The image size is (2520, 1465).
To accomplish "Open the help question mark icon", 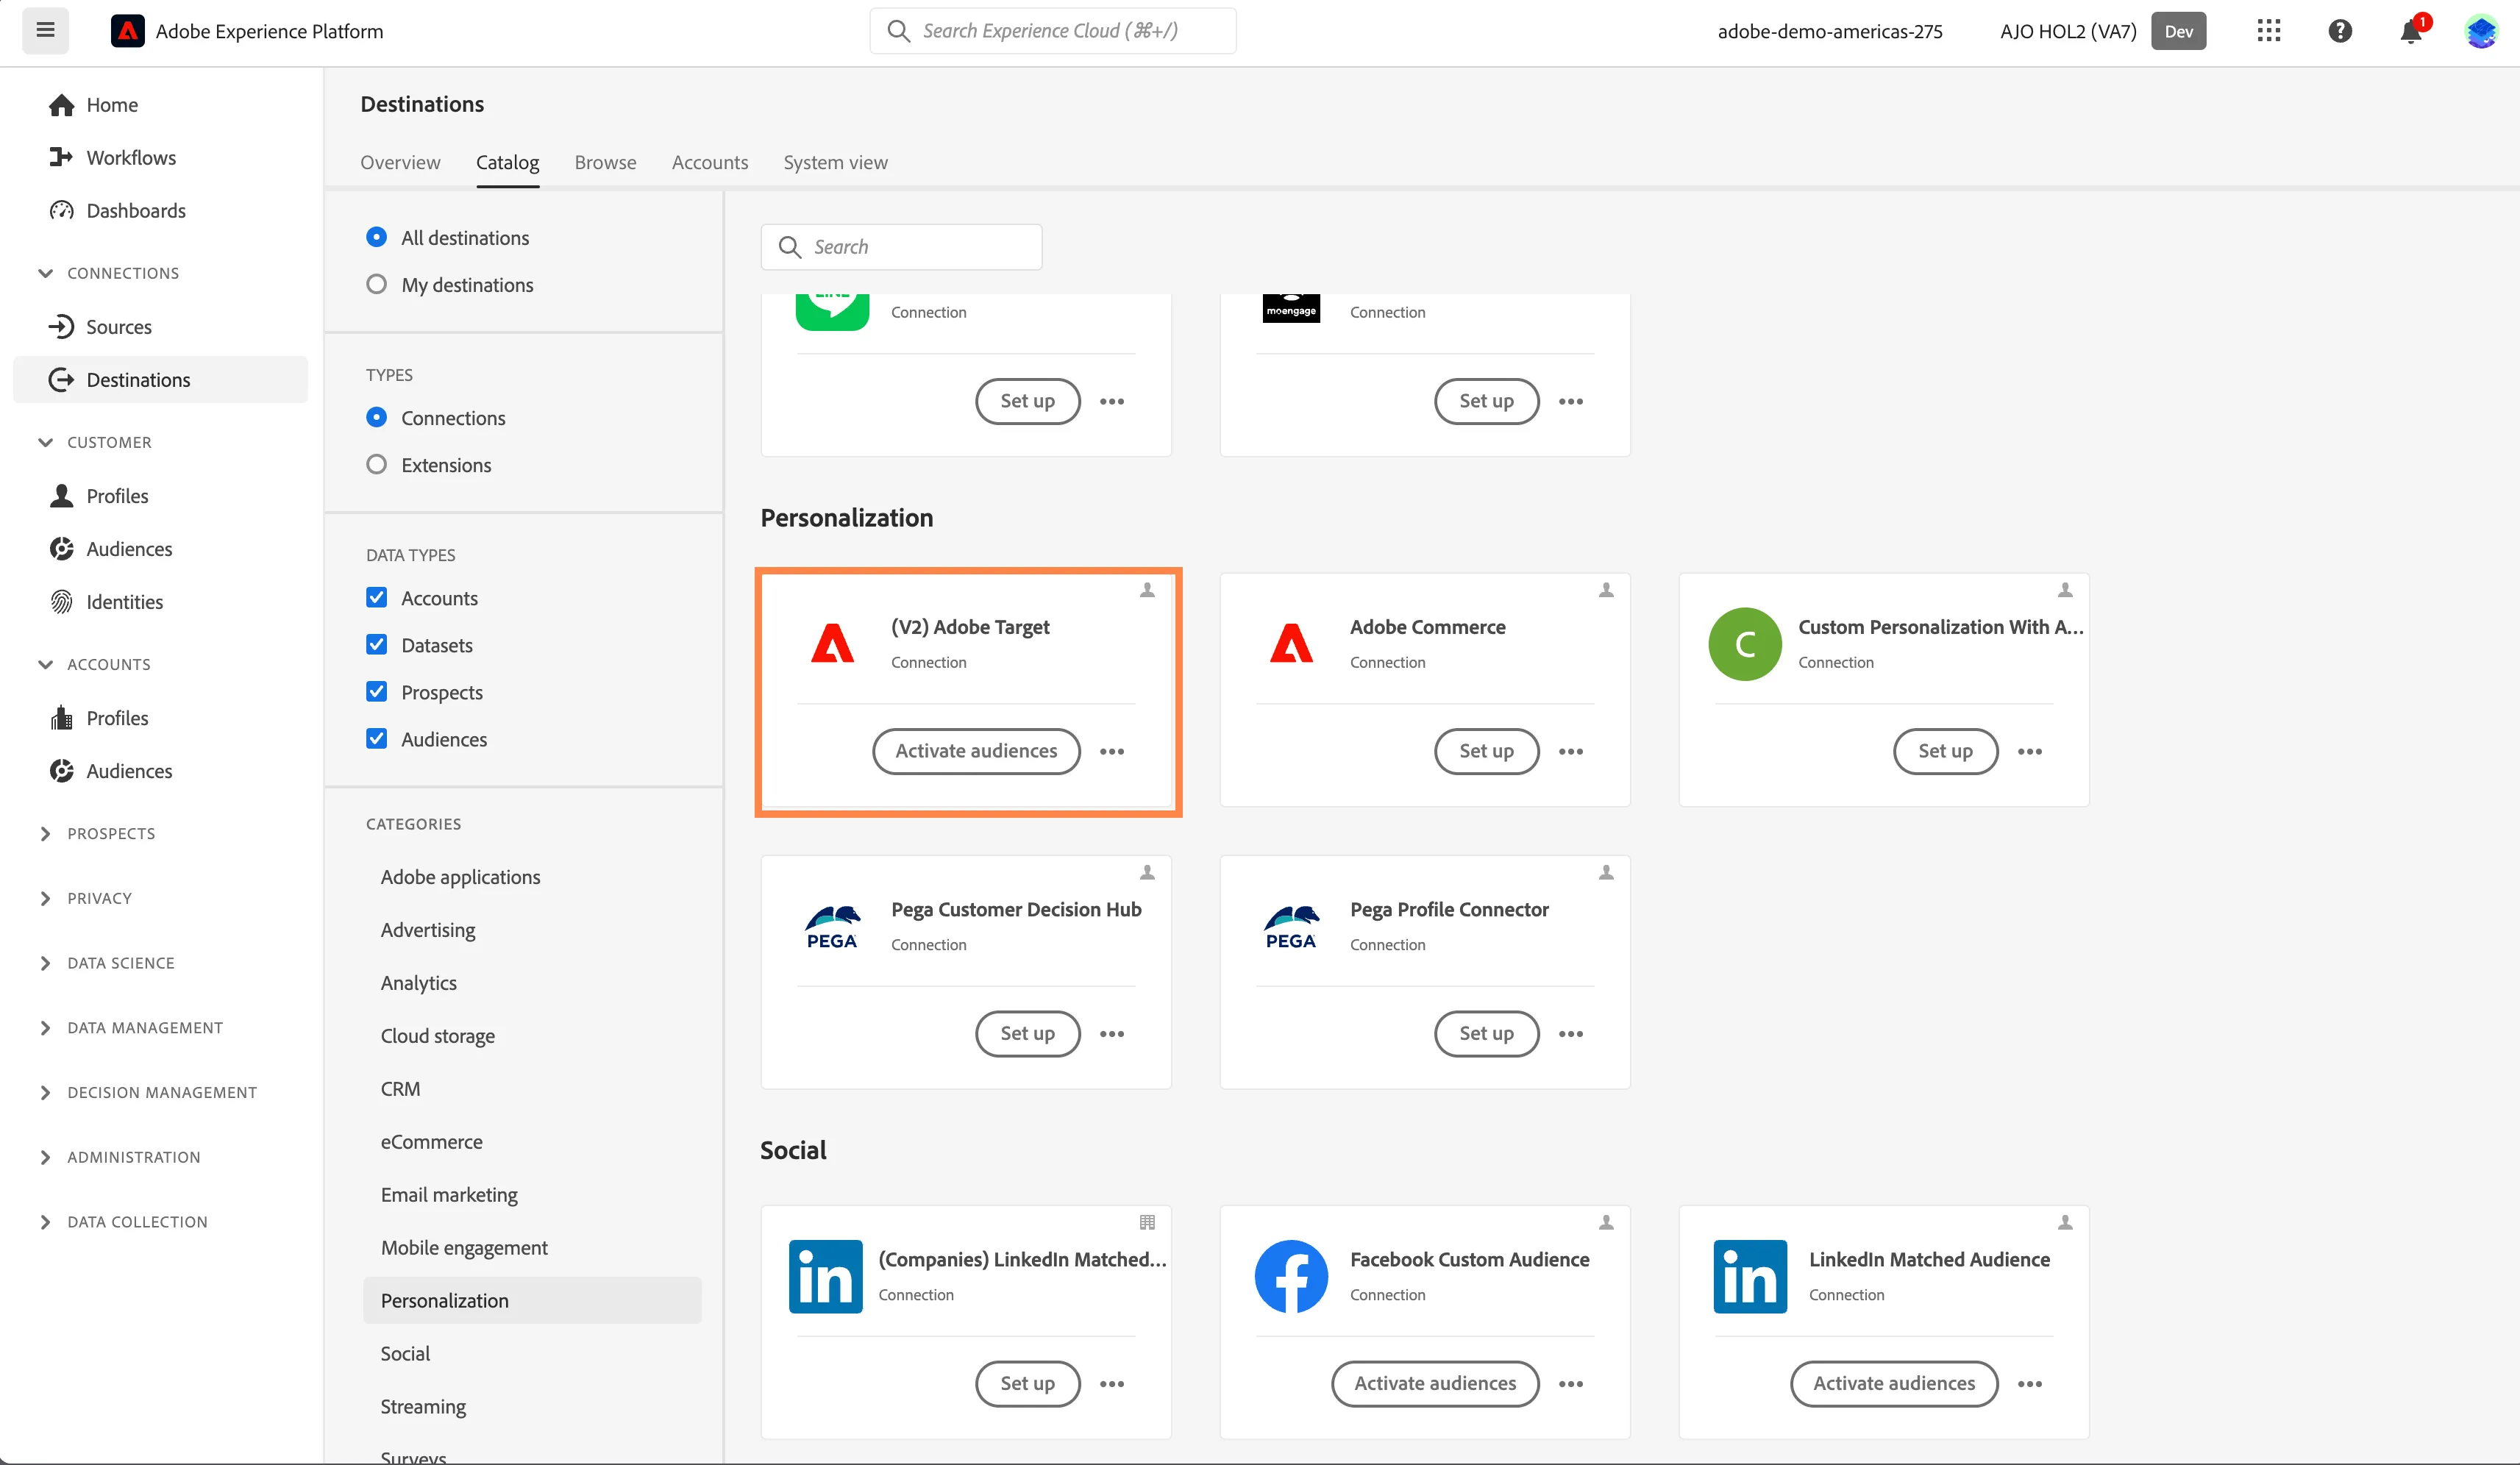I will (x=2340, y=31).
